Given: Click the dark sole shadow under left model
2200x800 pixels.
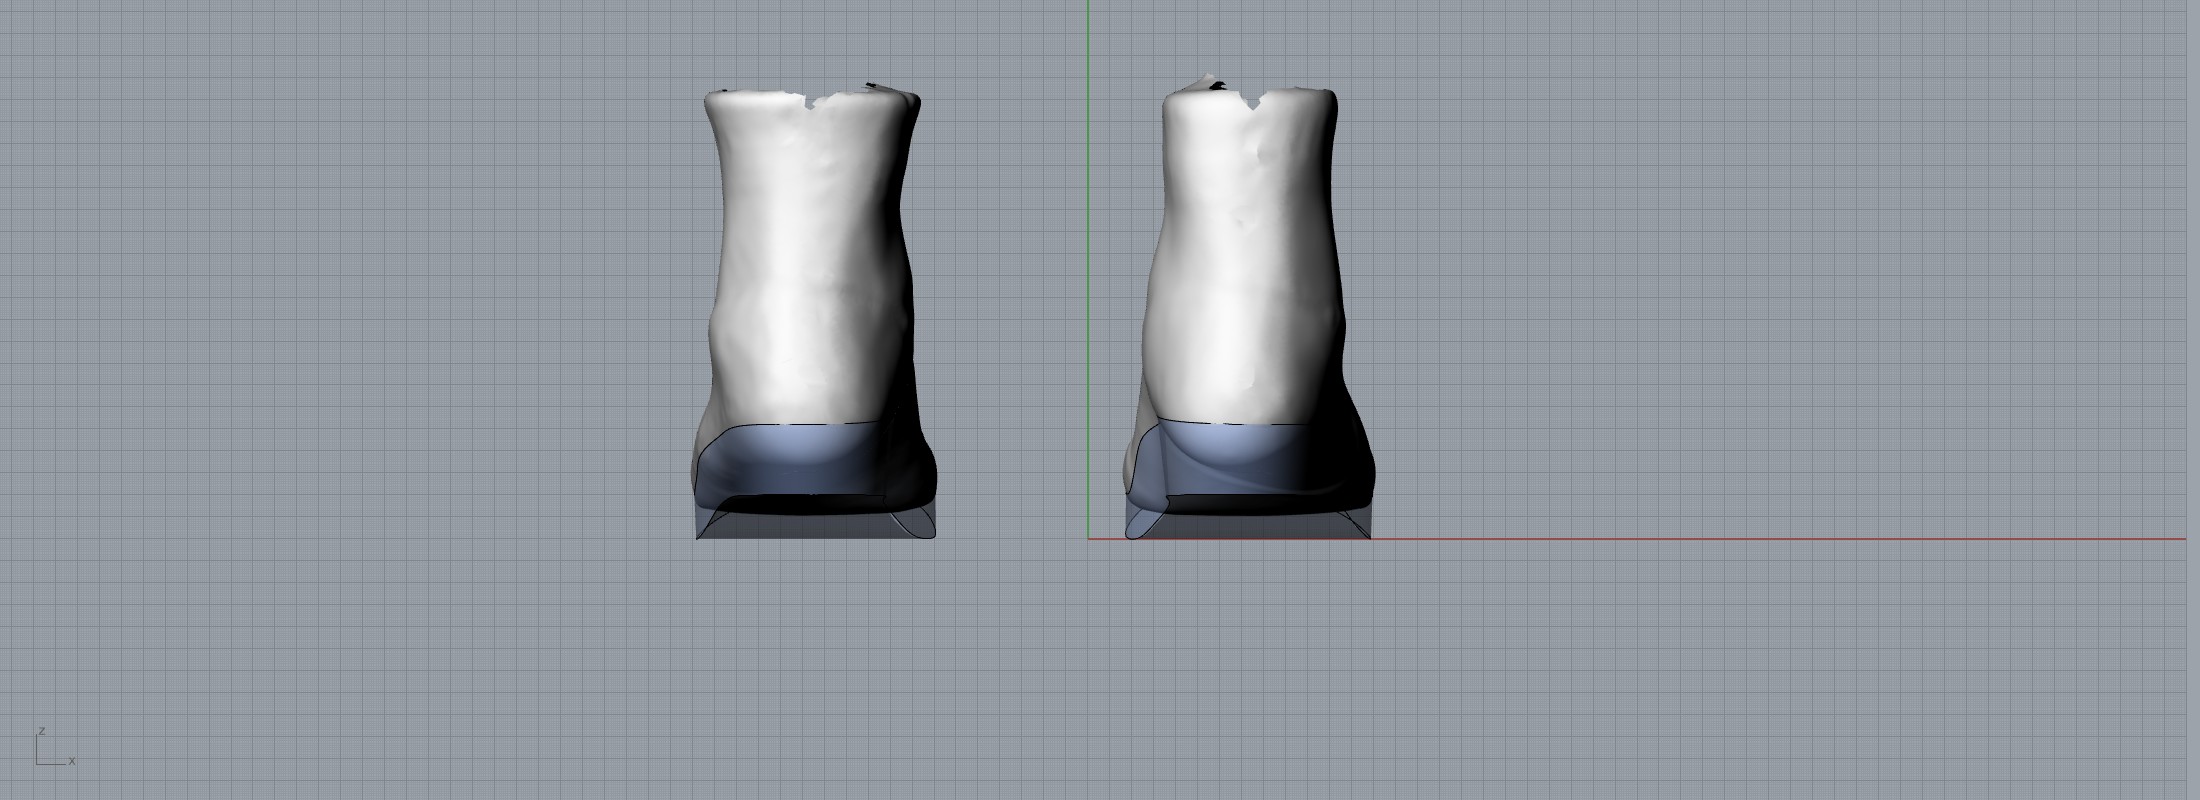Looking at the screenshot, I should tap(810, 505).
